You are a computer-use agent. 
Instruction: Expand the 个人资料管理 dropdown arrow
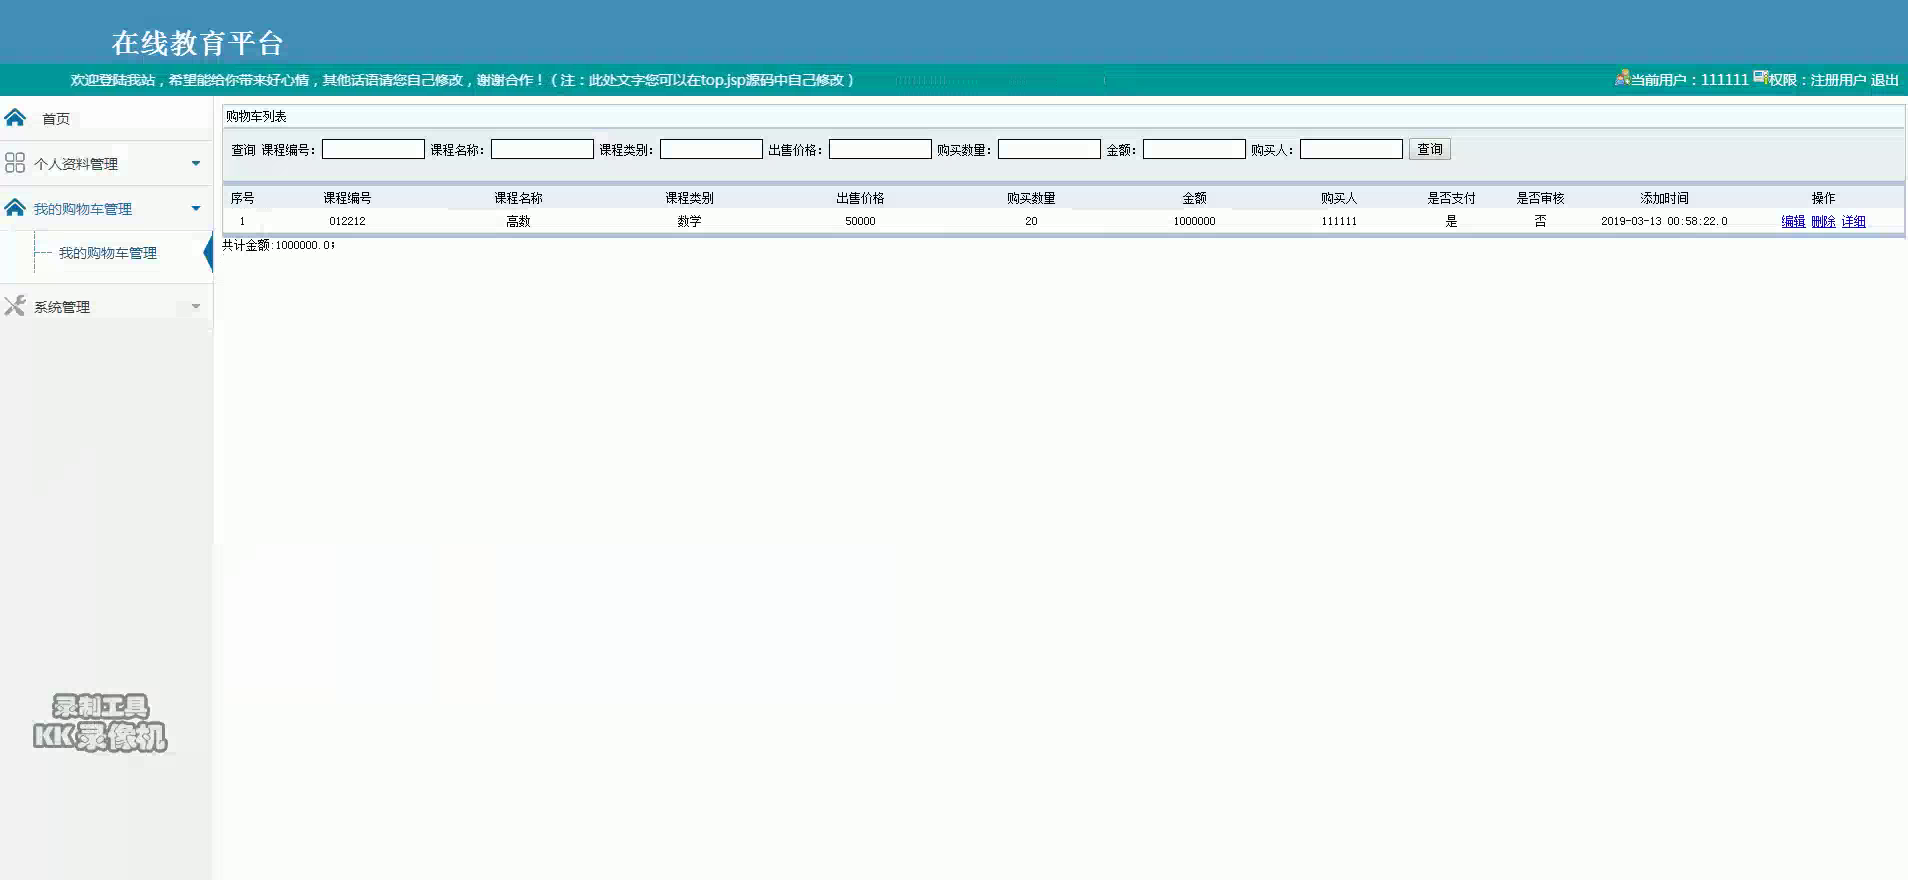click(x=196, y=163)
